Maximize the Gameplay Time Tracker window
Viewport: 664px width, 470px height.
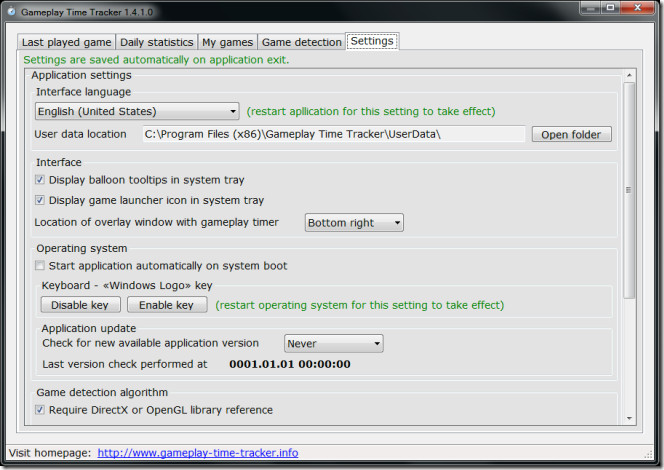610,8
